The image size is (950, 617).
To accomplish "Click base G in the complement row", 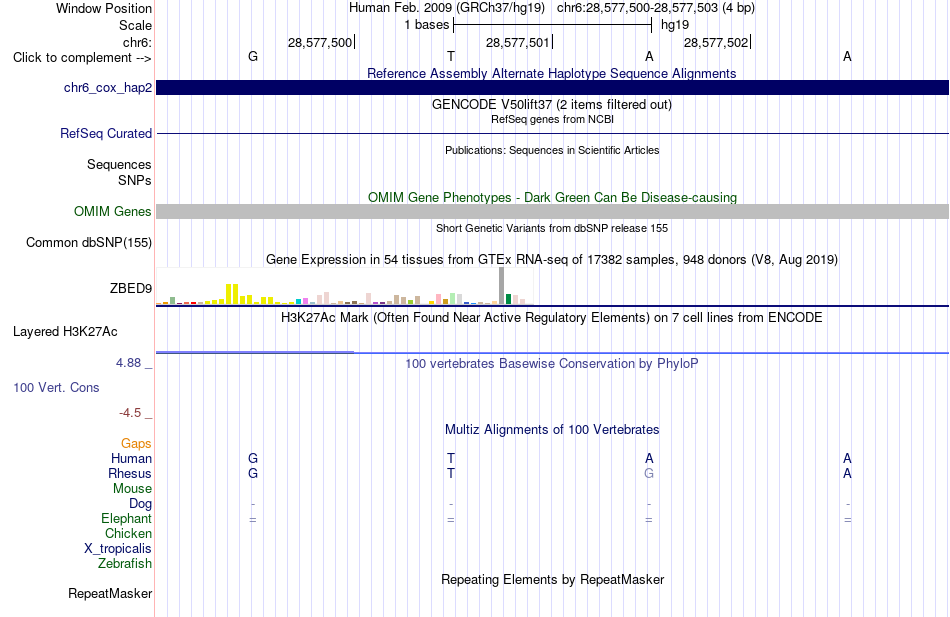I will pos(253,56).
